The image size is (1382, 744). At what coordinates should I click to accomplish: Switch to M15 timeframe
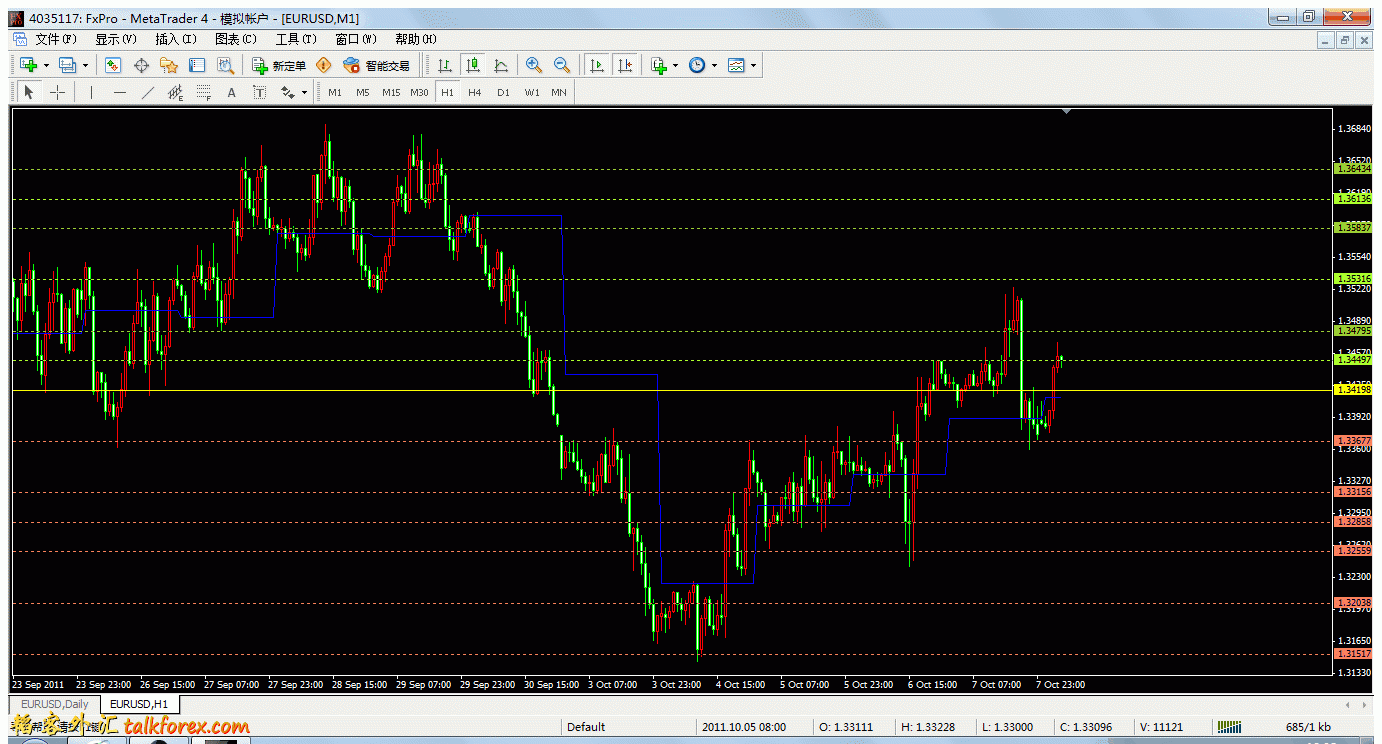(391, 92)
